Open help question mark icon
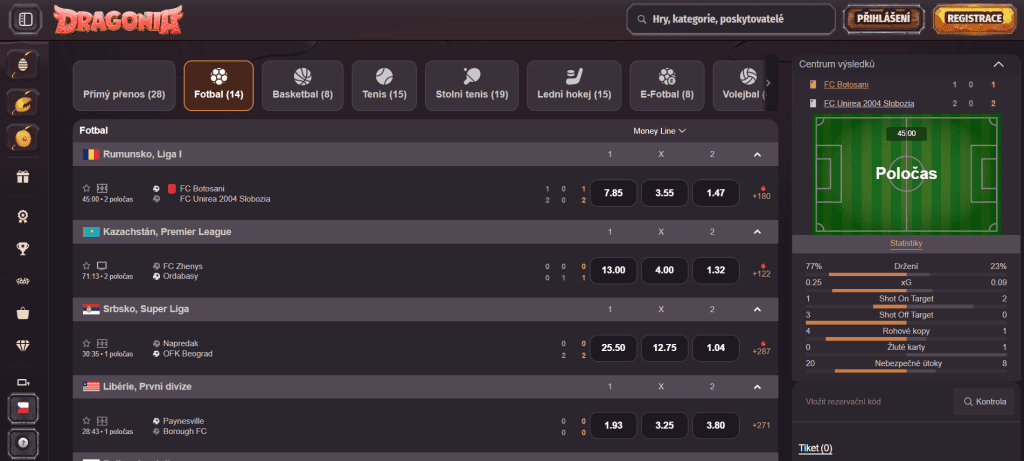The image size is (1024, 461). point(22,443)
